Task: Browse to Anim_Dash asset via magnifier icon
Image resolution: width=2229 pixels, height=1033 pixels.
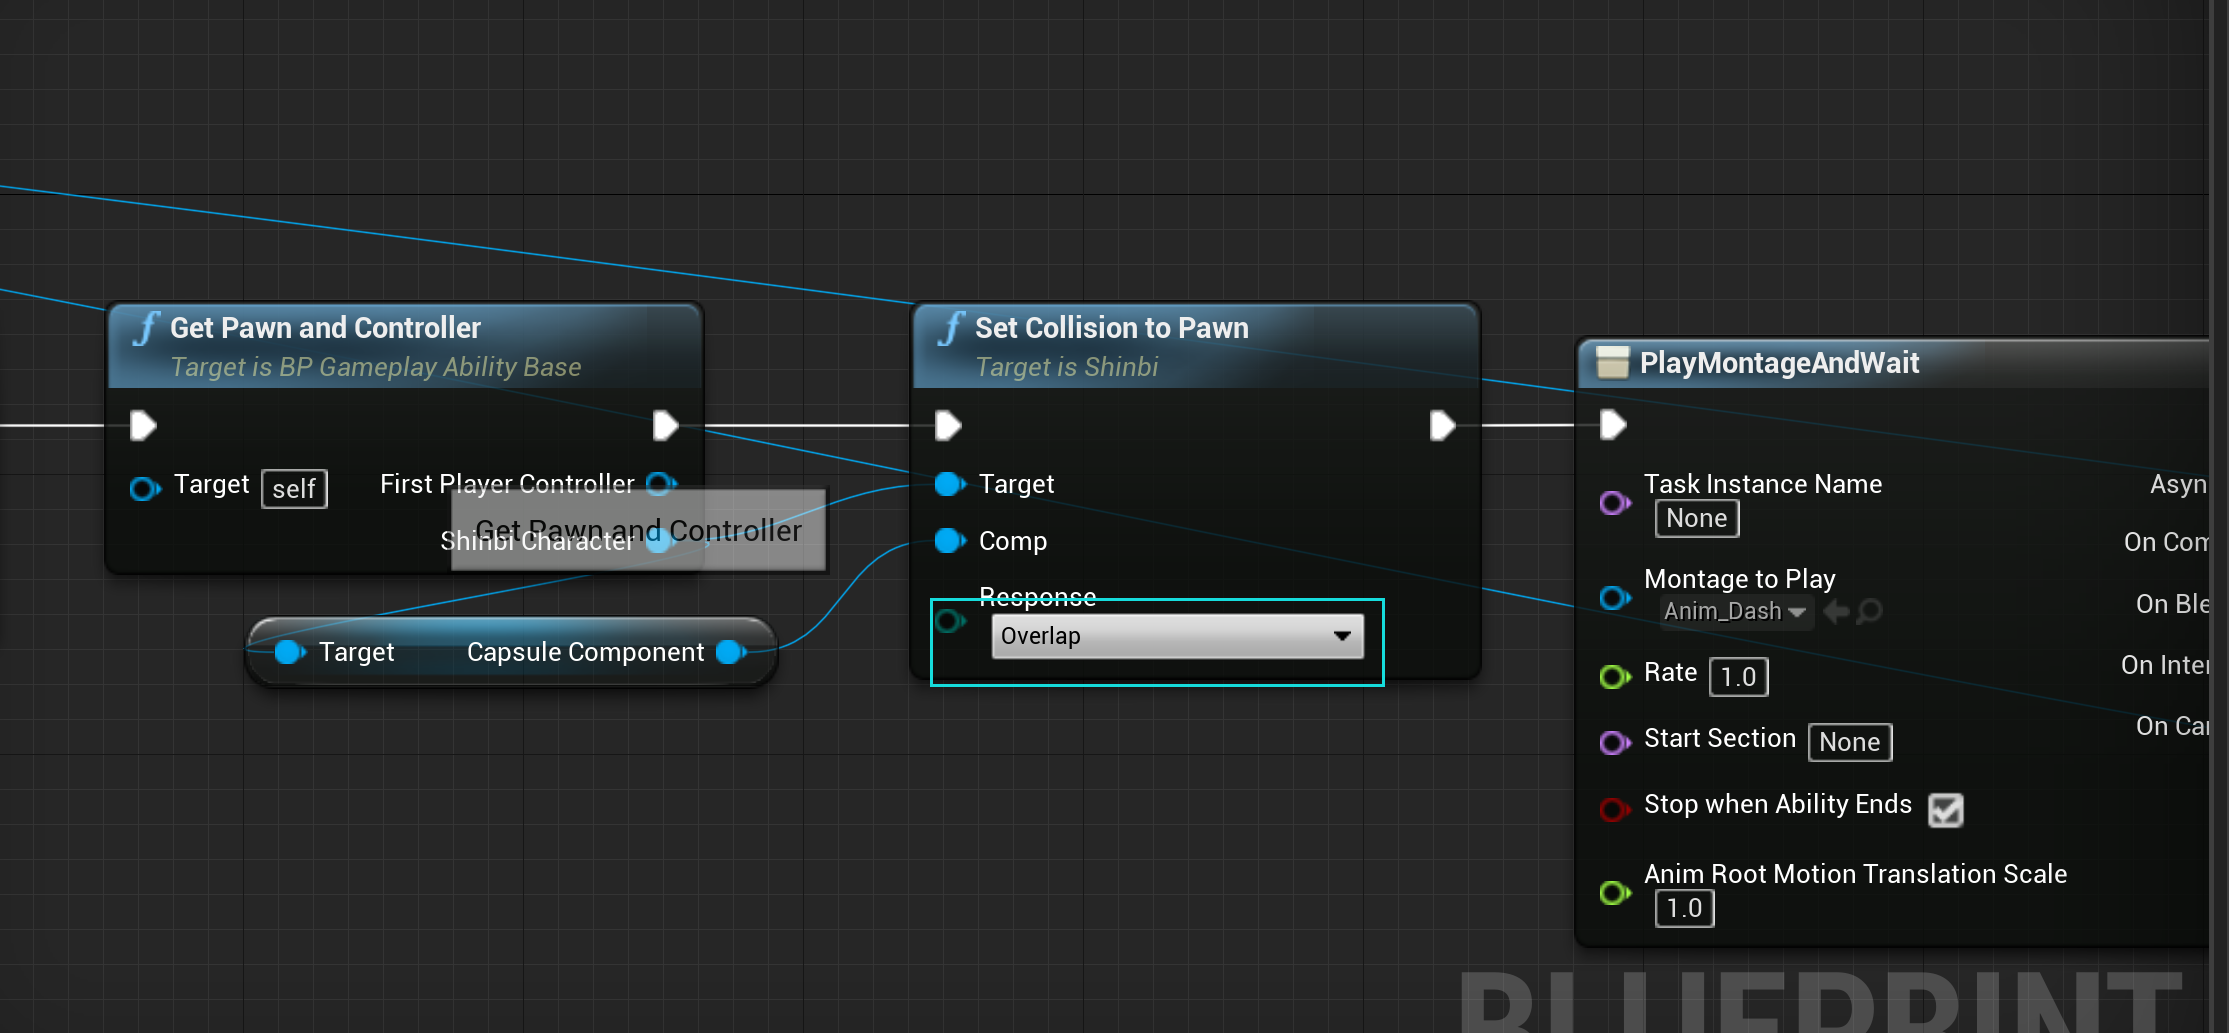Action: [x=1870, y=611]
